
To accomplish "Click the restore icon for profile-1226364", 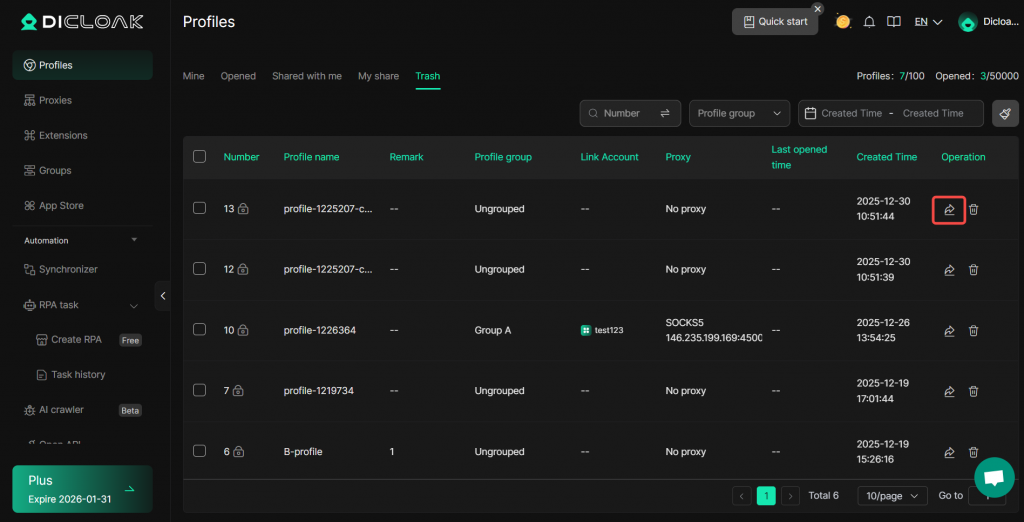I will [x=949, y=331].
